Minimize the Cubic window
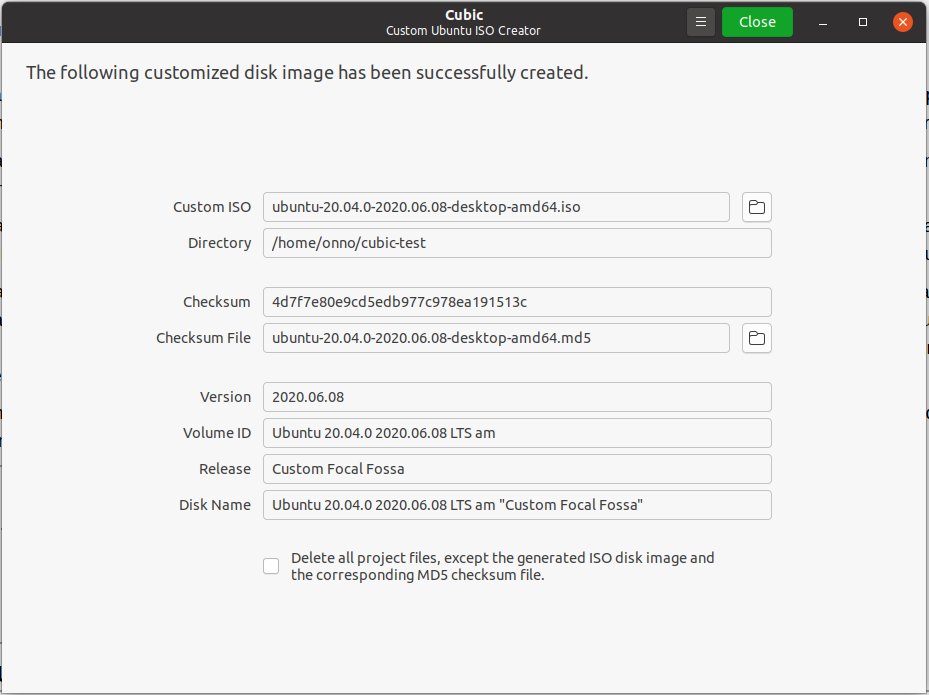 coord(824,22)
